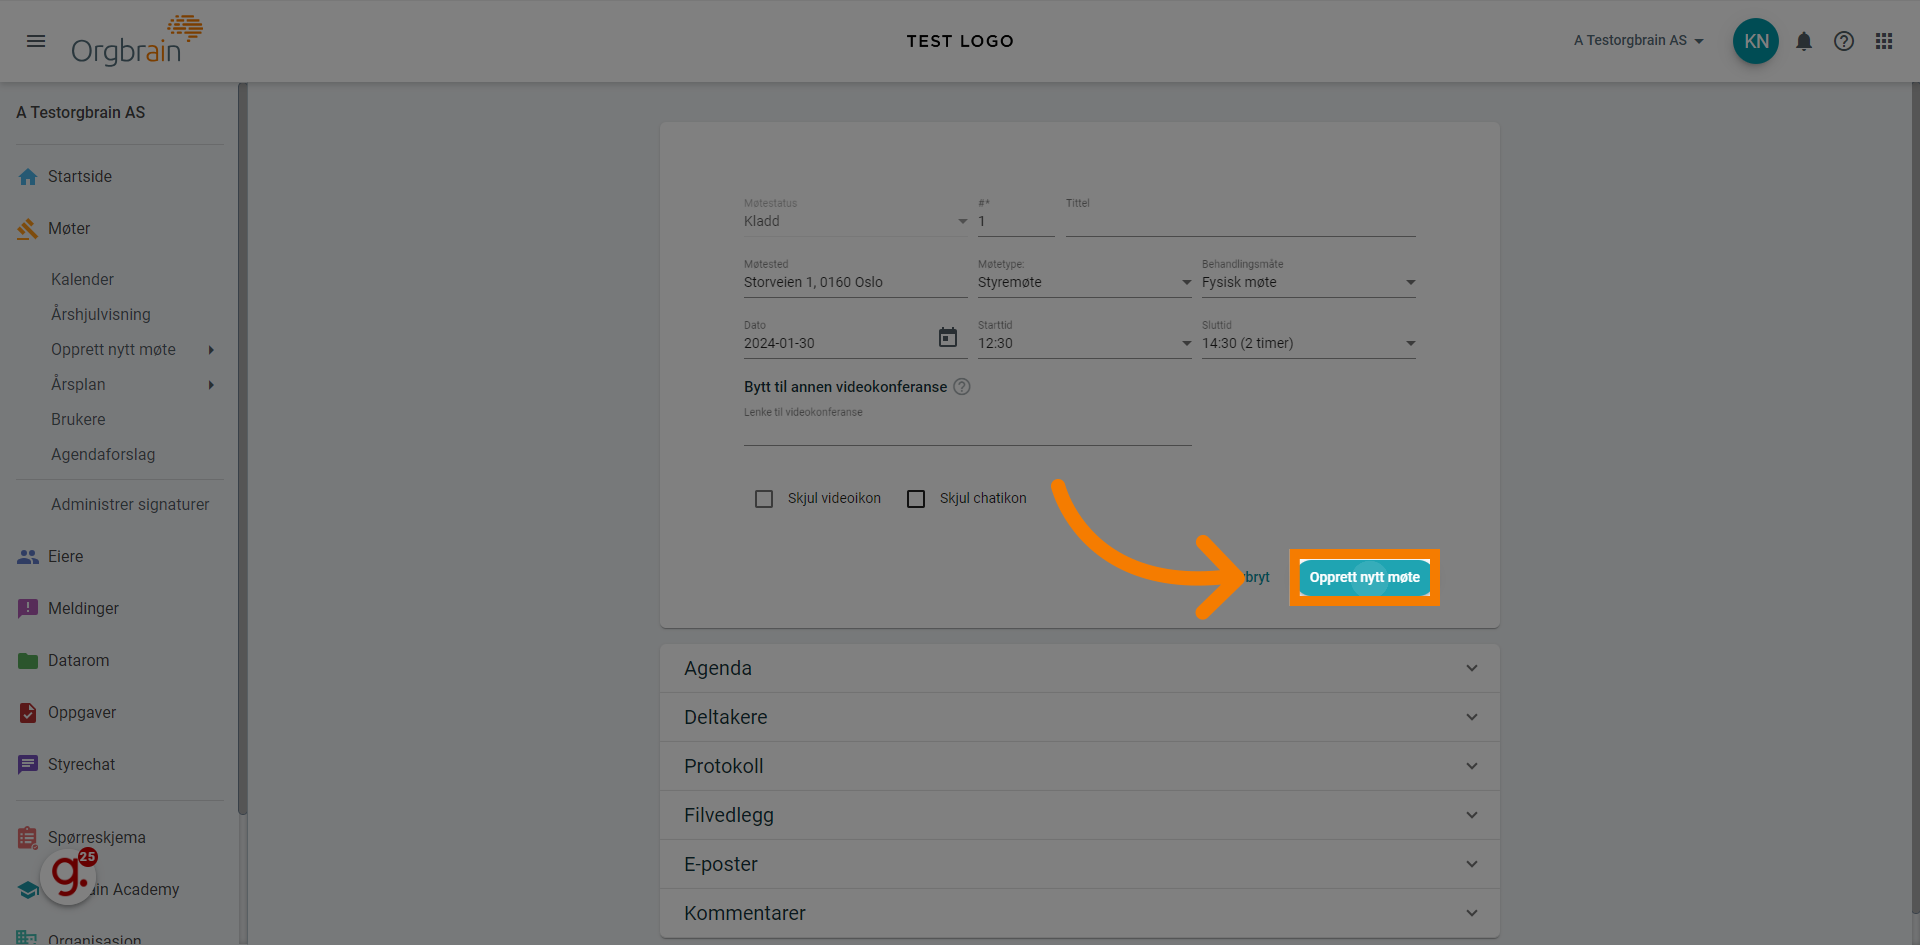Click the meeting number field
Viewport: 1920px width, 945px height.
(x=1016, y=221)
